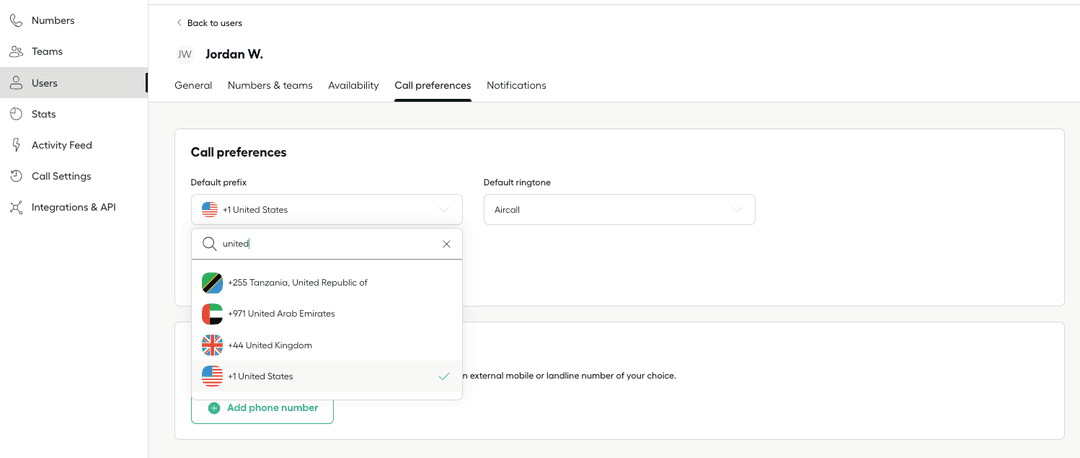Click the Activity Feed lightning icon
This screenshot has width=1080, height=458.
point(16,145)
